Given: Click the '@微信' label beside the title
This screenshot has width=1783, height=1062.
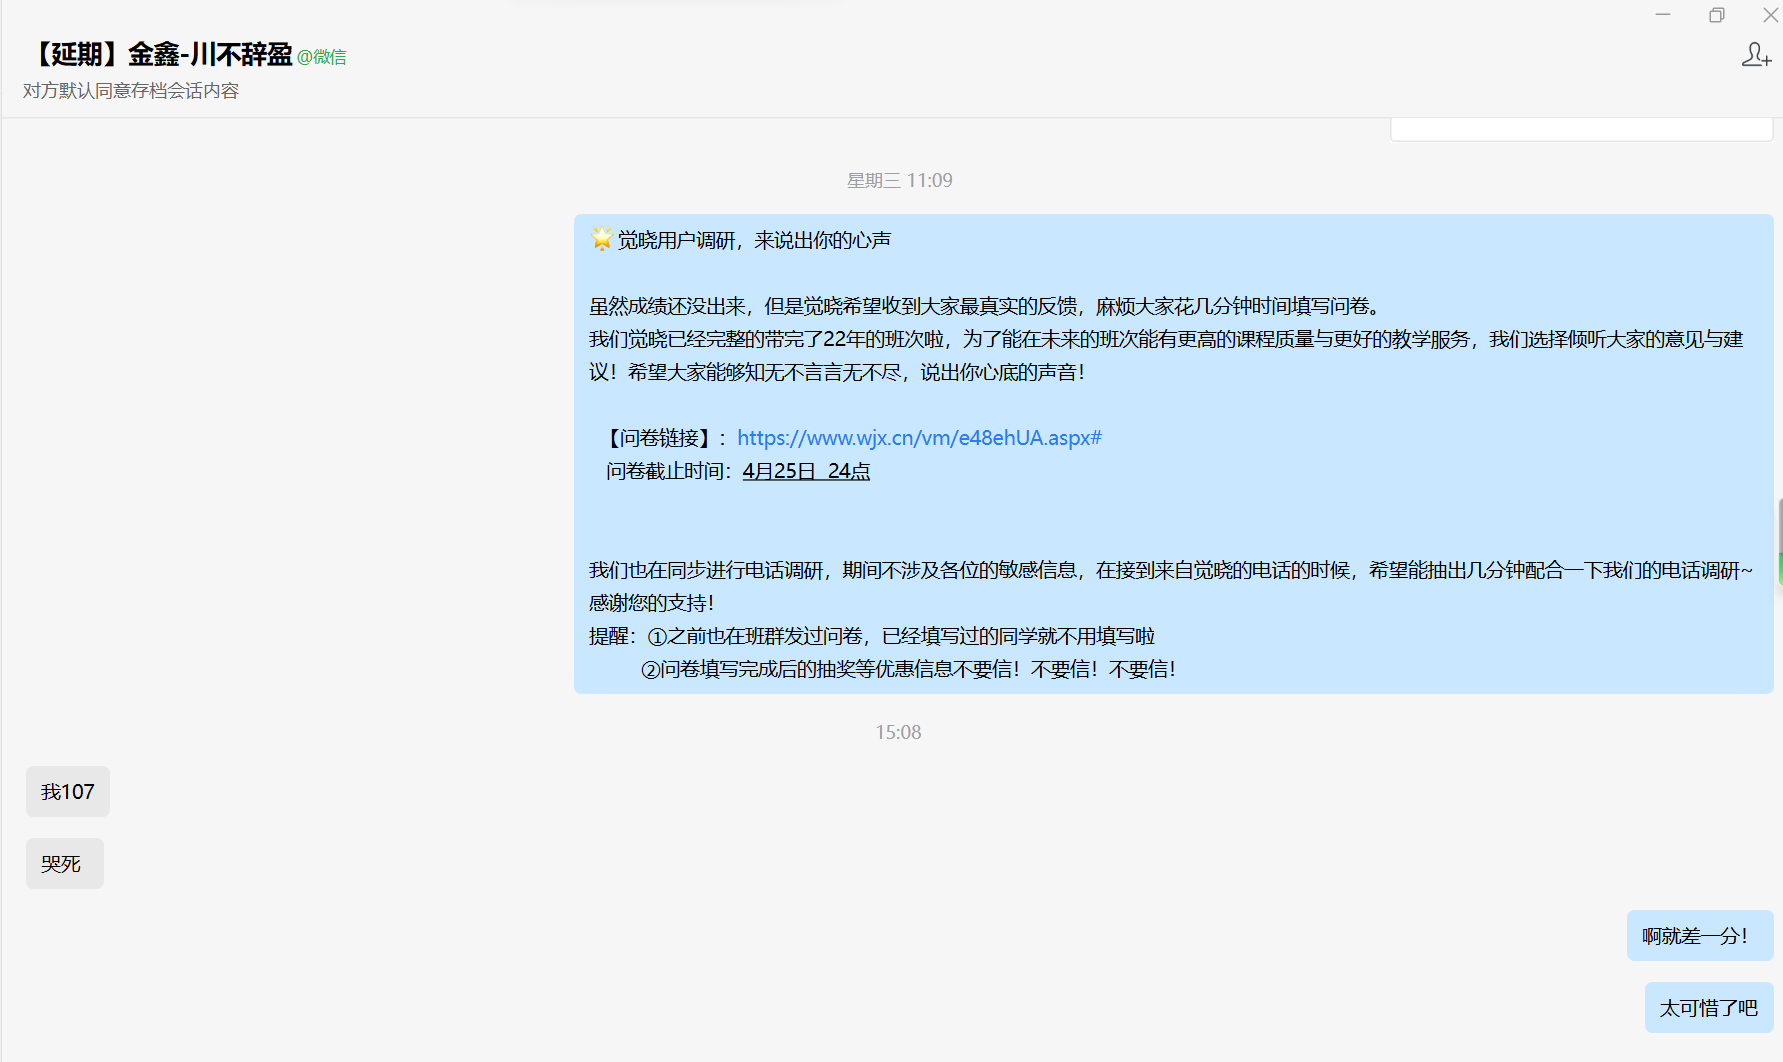Looking at the screenshot, I should 322,57.
